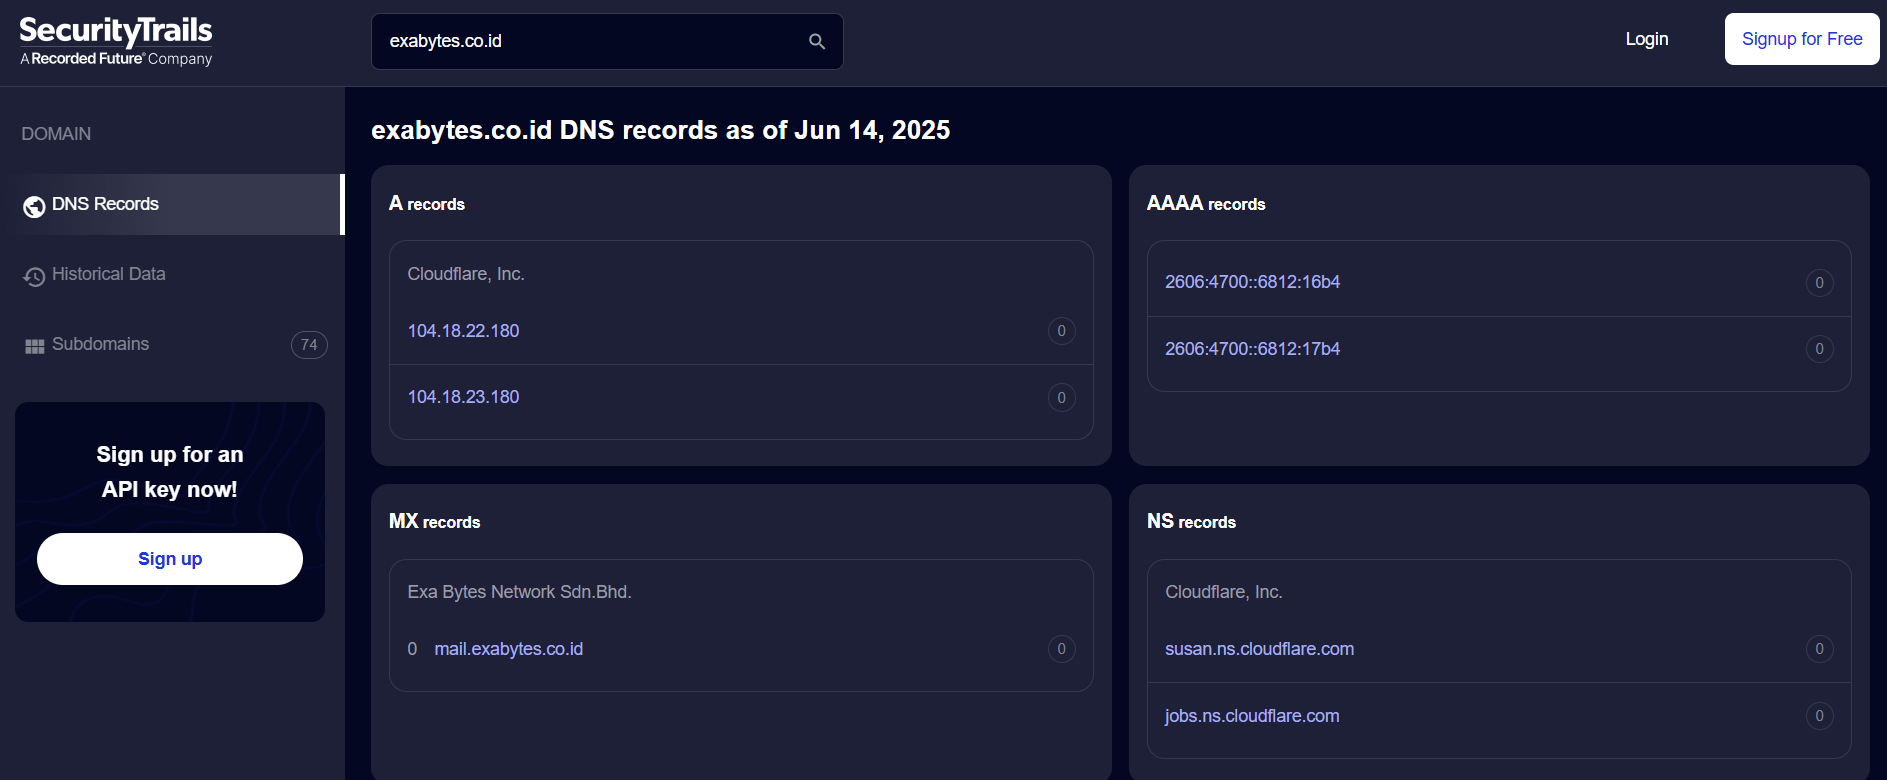This screenshot has width=1887, height=780.
Task: Click the DNS records page heading
Action: point(660,130)
